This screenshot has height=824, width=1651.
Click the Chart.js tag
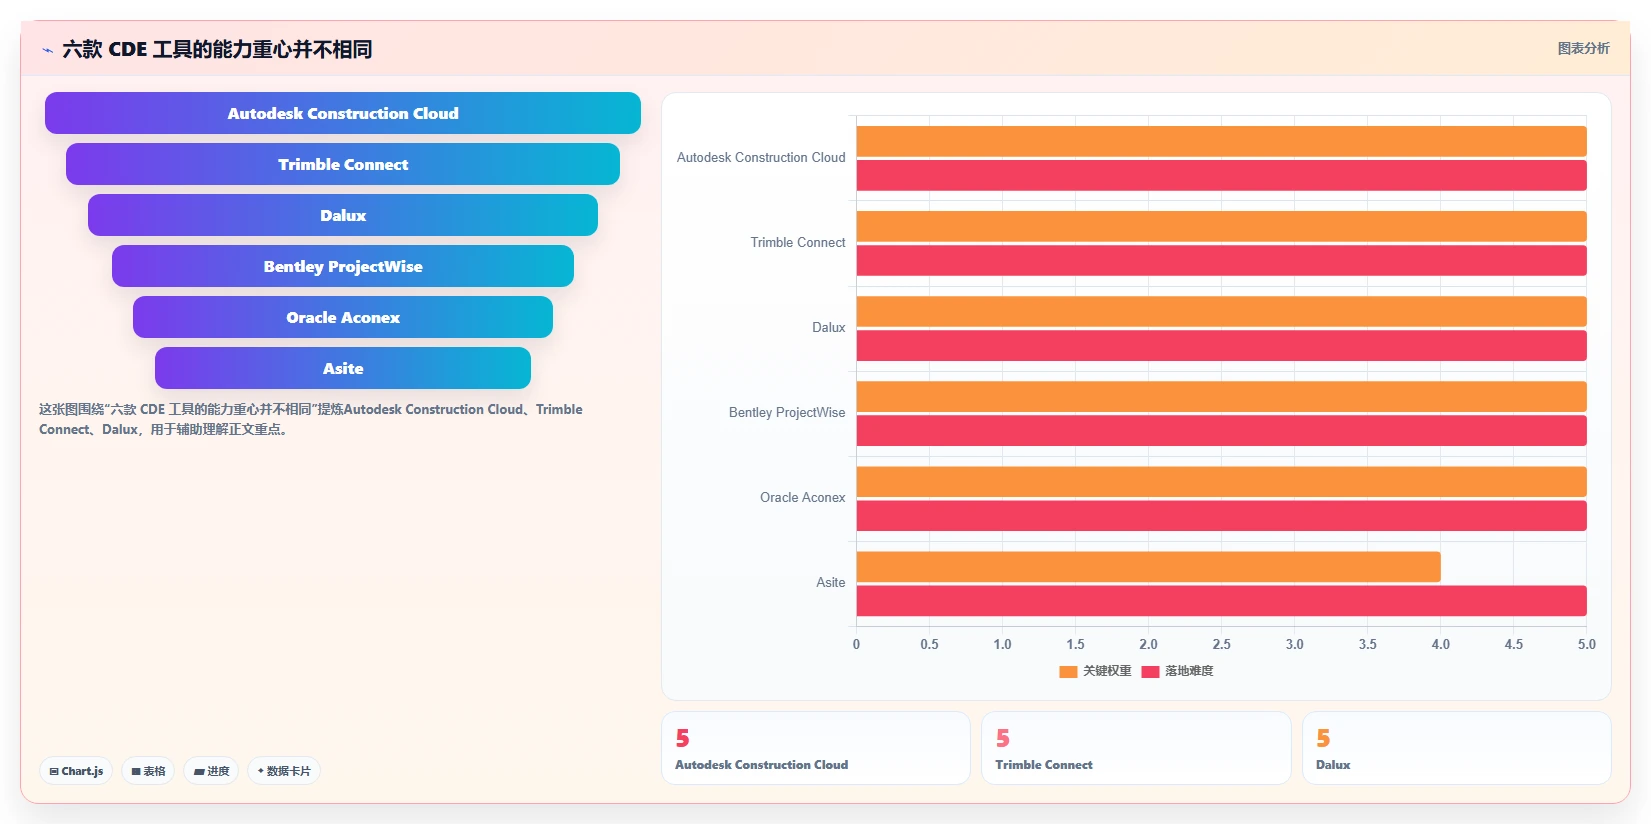point(76,771)
